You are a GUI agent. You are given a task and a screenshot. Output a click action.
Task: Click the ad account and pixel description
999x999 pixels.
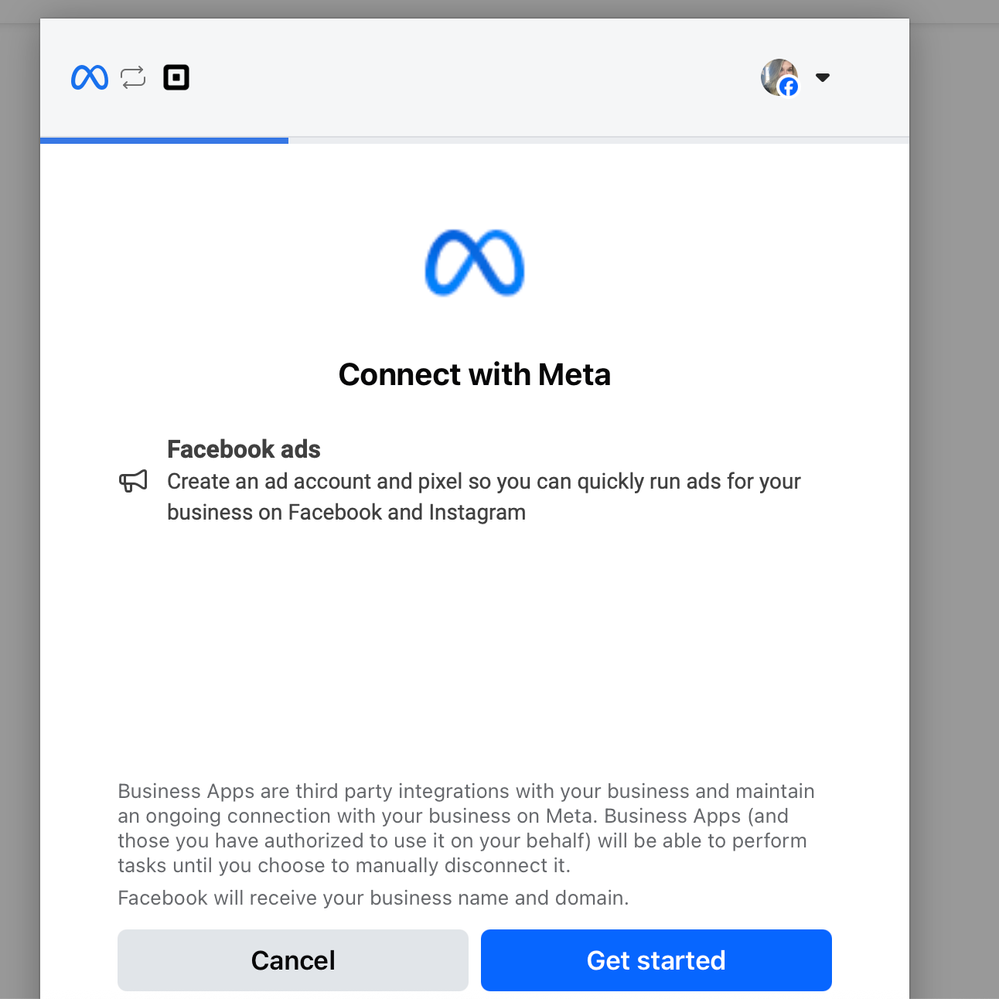[x=483, y=497]
